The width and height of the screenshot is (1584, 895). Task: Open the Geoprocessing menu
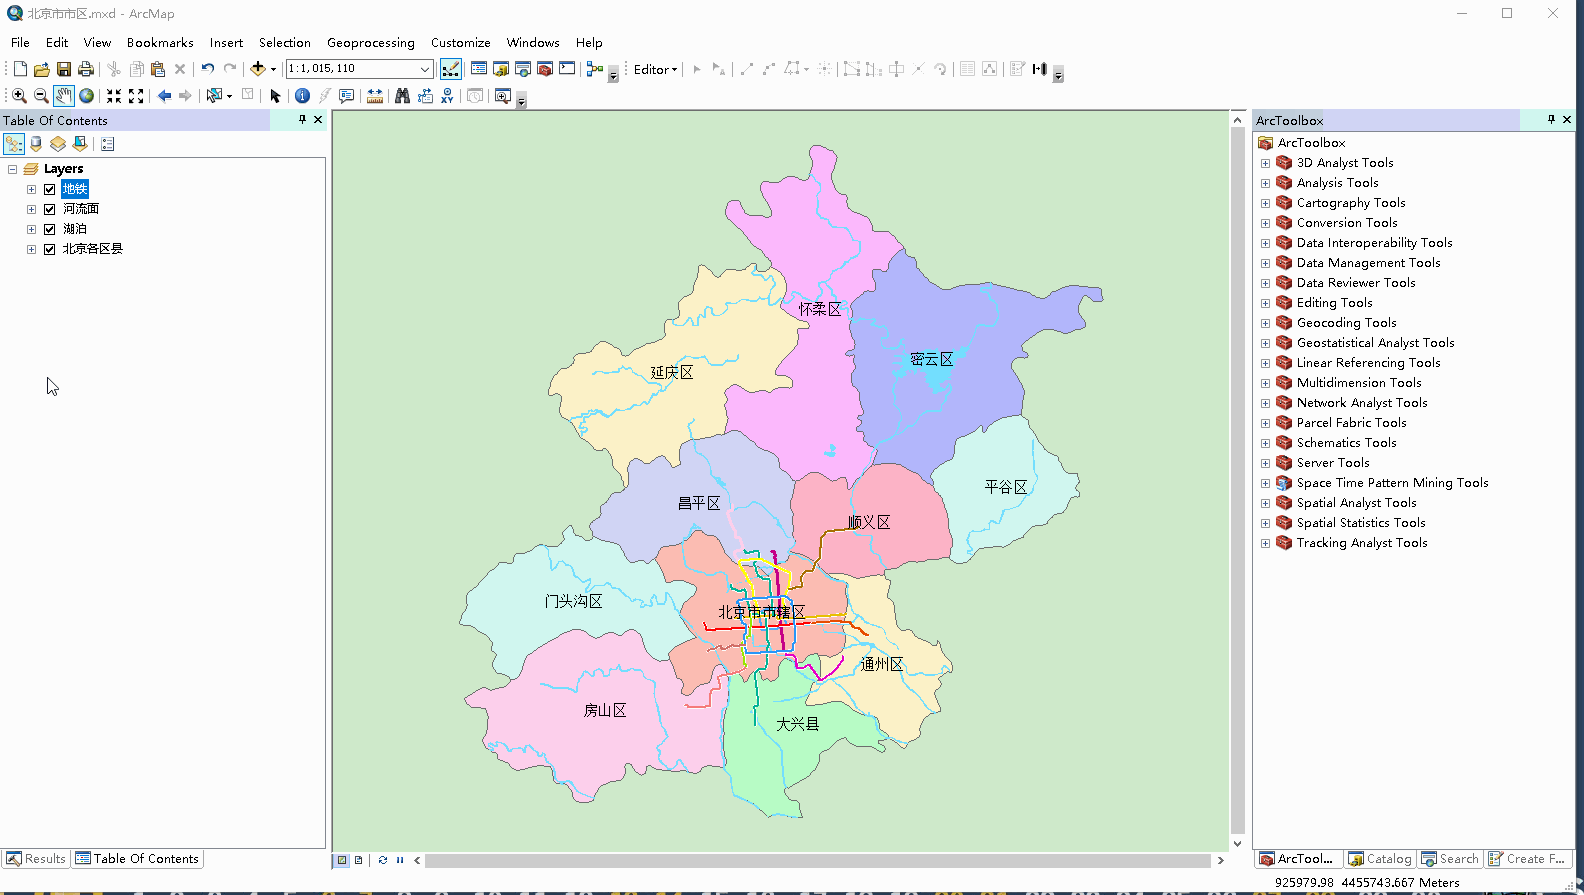[x=370, y=43]
